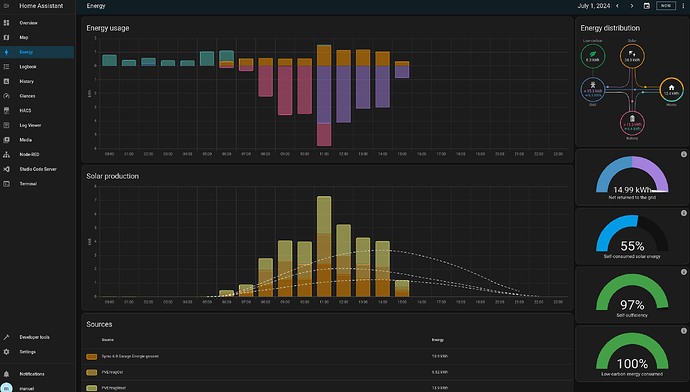Open the Settings gear icon
Viewport: 690px width, 392px height.
click(x=6, y=352)
